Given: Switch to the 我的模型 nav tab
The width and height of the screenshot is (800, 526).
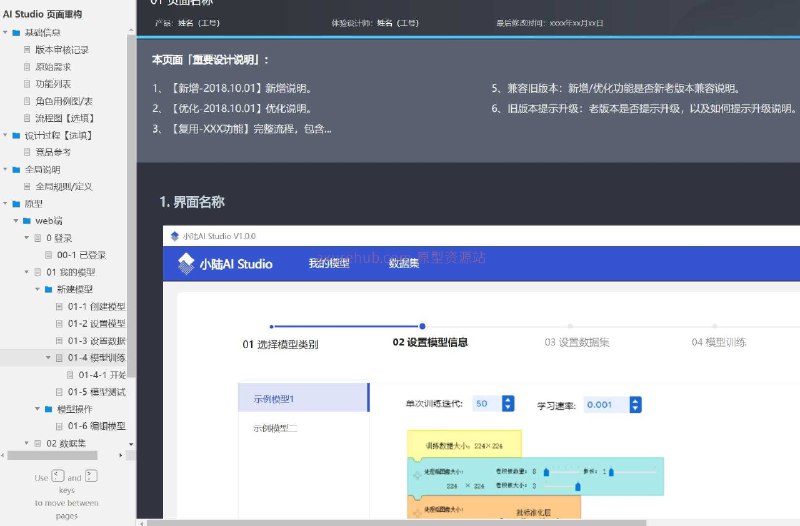Looking at the screenshot, I should pyautogui.click(x=329, y=263).
